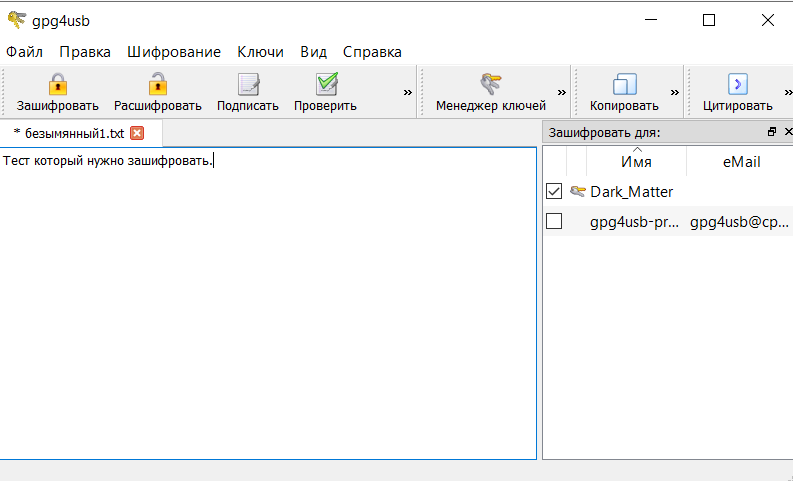Check the gpg4usb-project key checkbox
The image size is (793, 481).
(554, 222)
